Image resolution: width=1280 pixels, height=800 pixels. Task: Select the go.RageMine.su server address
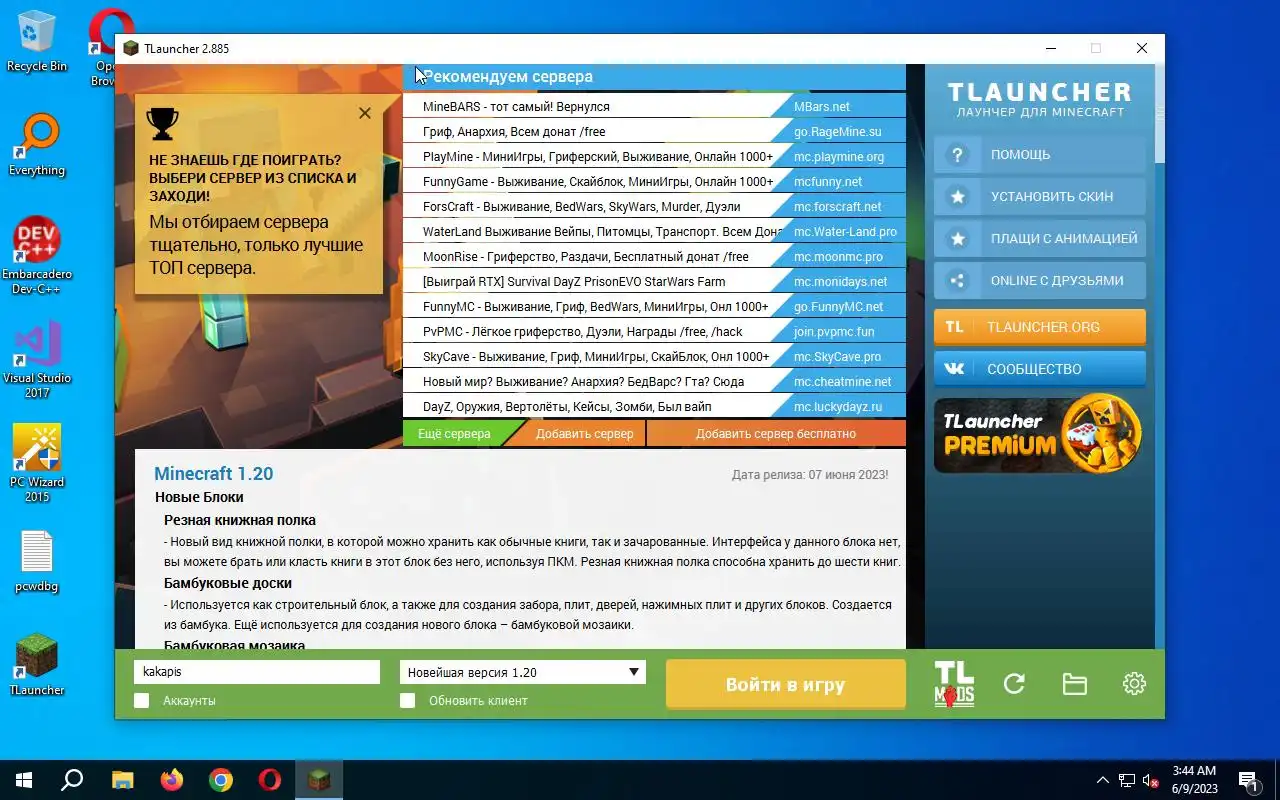coord(838,132)
